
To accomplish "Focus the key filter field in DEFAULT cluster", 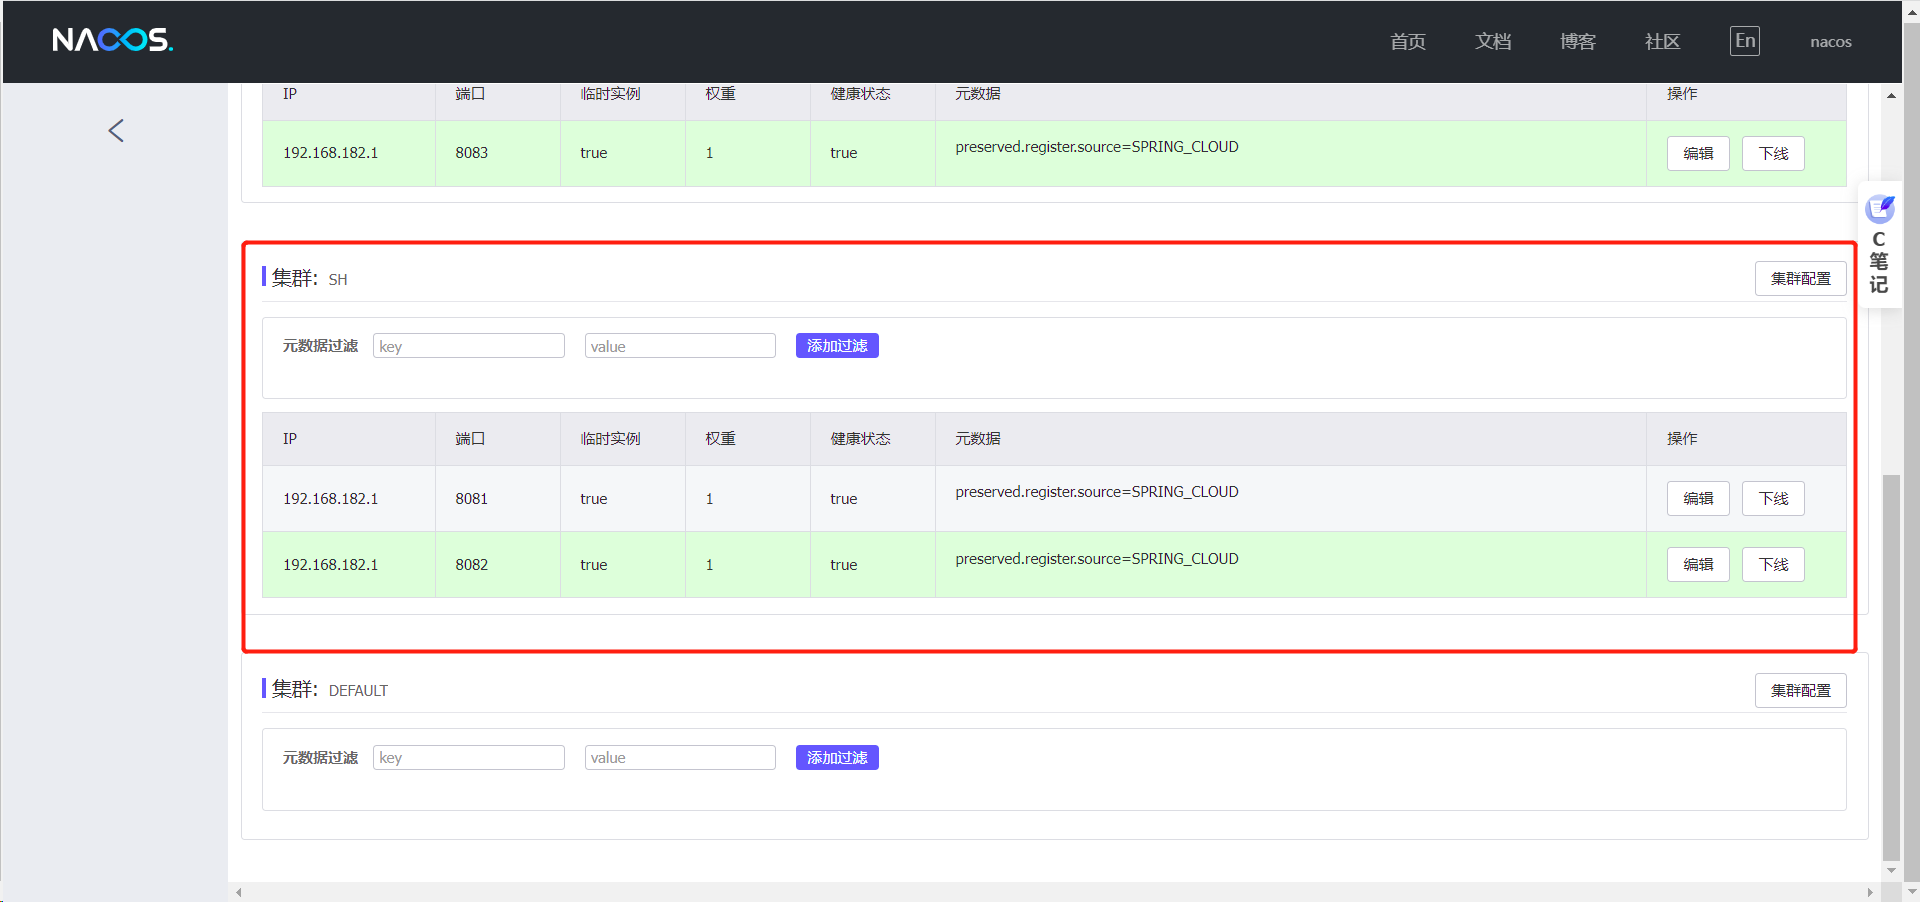I will coord(469,758).
